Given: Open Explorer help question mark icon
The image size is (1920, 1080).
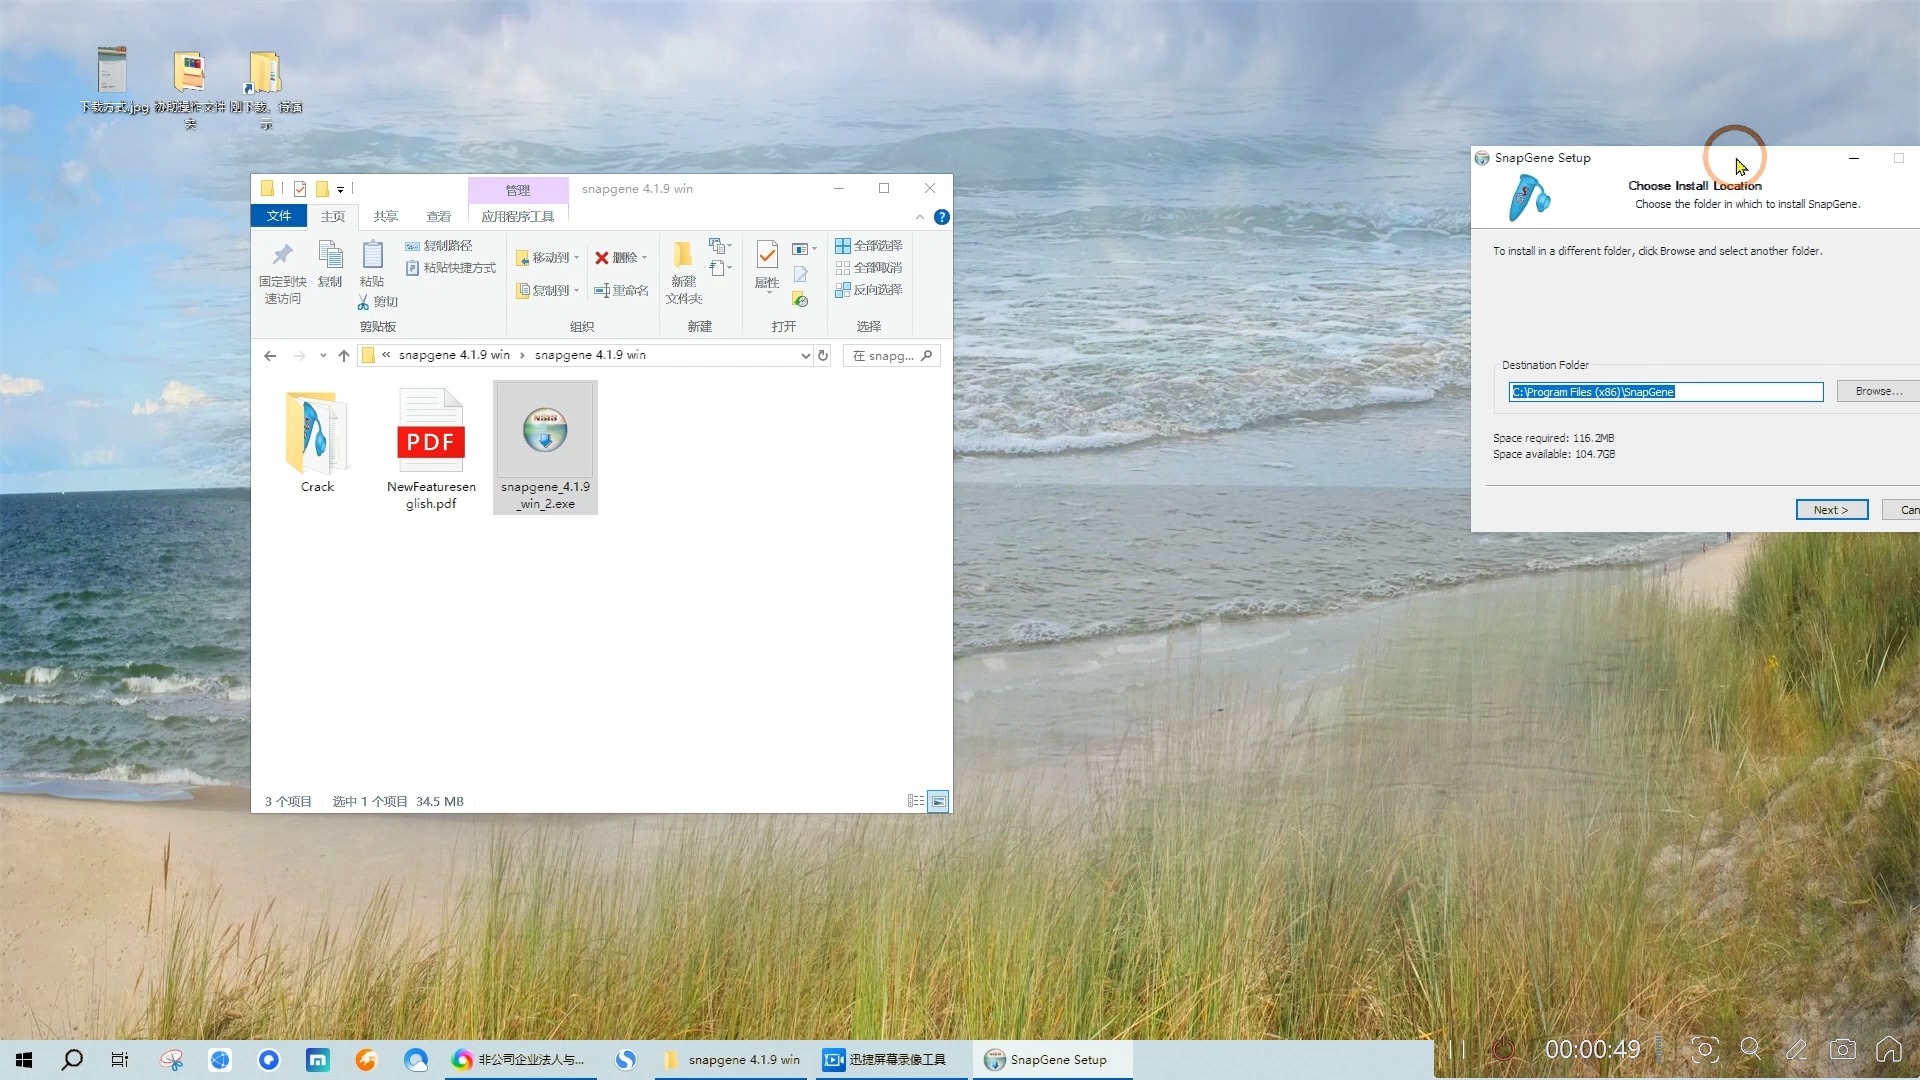Looking at the screenshot, I should click(941, 217).
